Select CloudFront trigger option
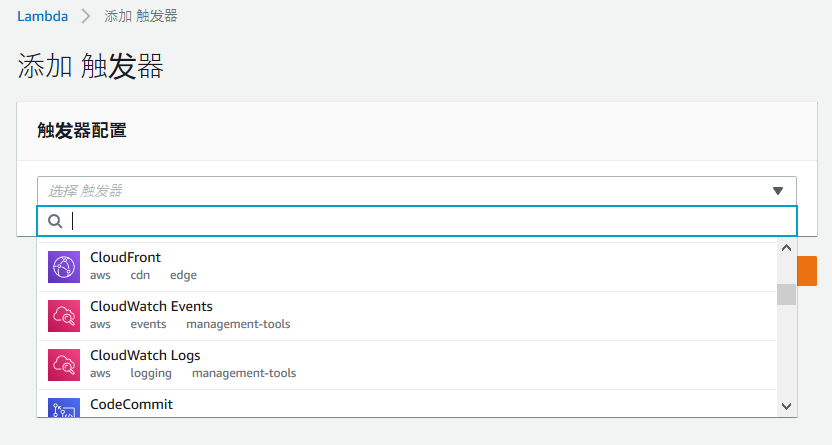832x445 pixels. tap(407, 267)
